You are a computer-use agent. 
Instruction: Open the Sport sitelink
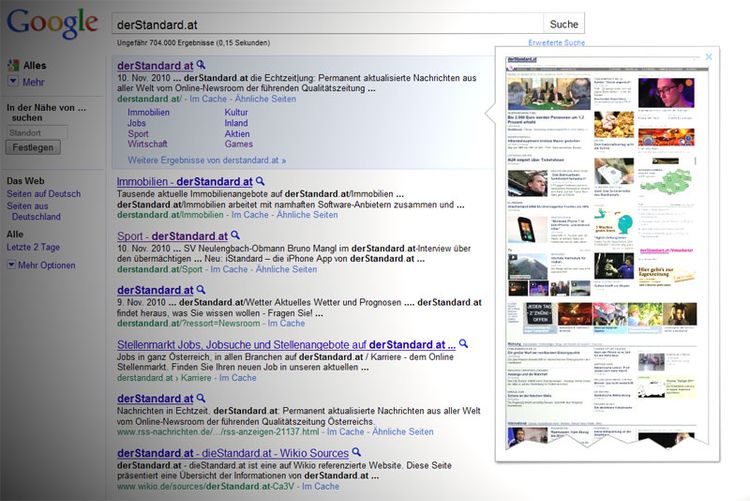138,134
